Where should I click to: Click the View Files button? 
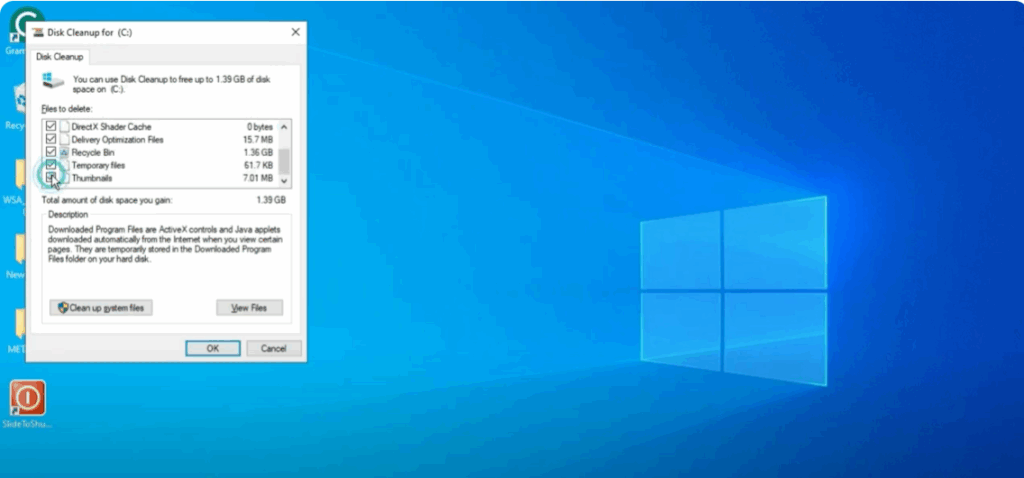249,308
